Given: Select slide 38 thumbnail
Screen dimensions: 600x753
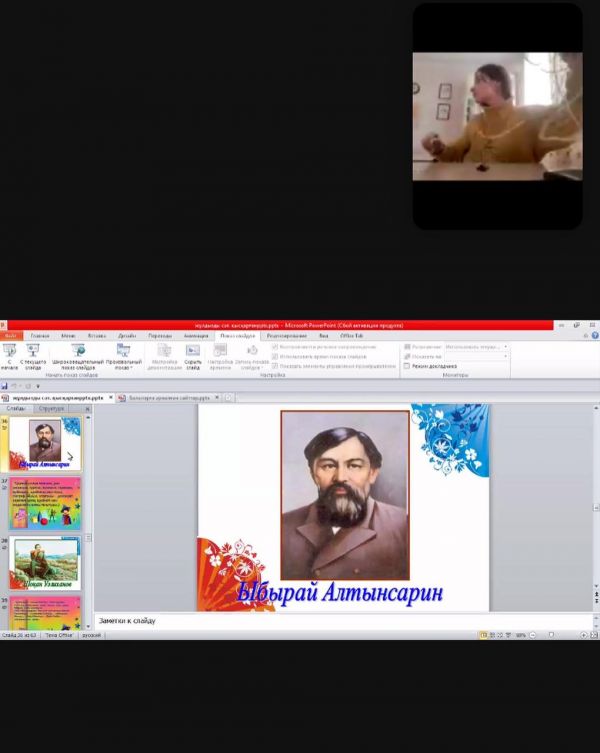Looking at the screenshot, I should tap(45, 563).
